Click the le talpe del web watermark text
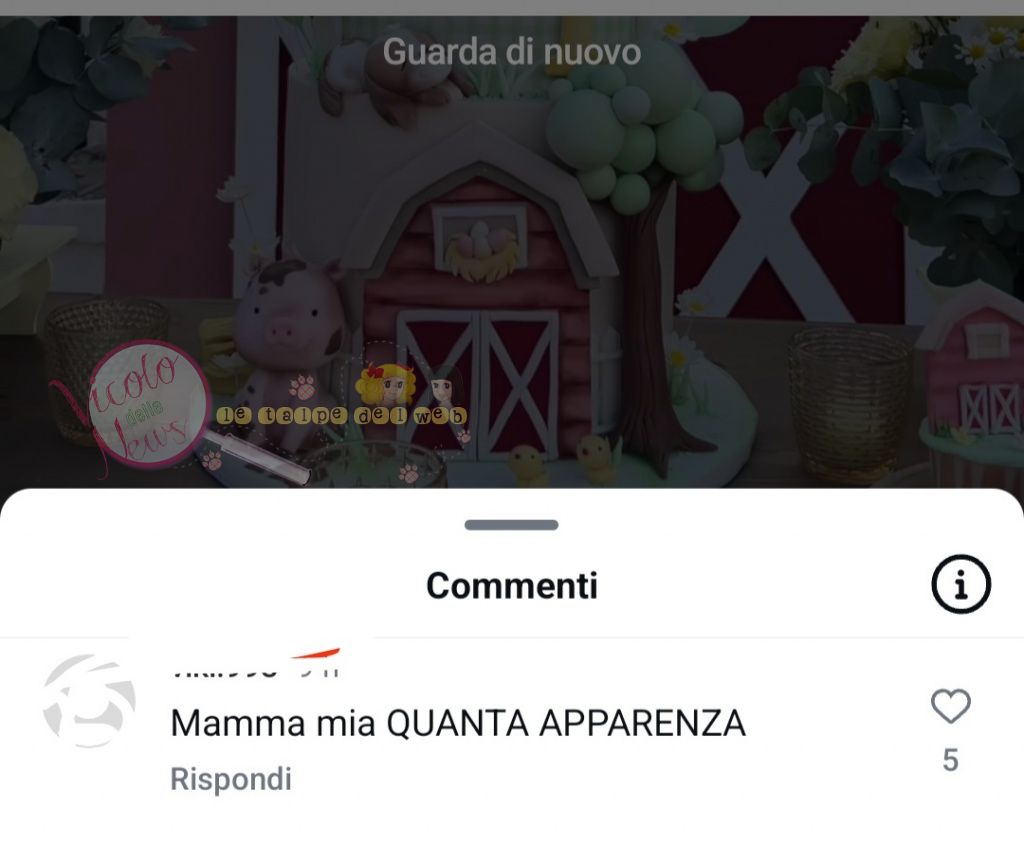The width and height of the screenshot is (1024, 844). pyautogui.click(x=342, y=415)
